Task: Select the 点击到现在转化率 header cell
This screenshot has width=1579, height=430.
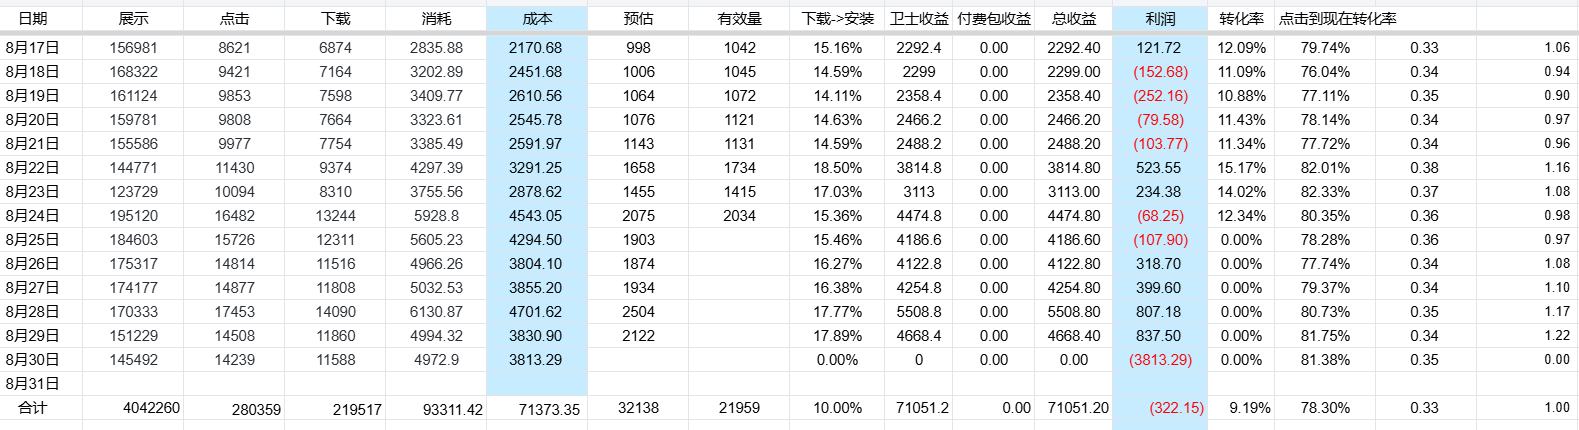Action: [1337, 18]
